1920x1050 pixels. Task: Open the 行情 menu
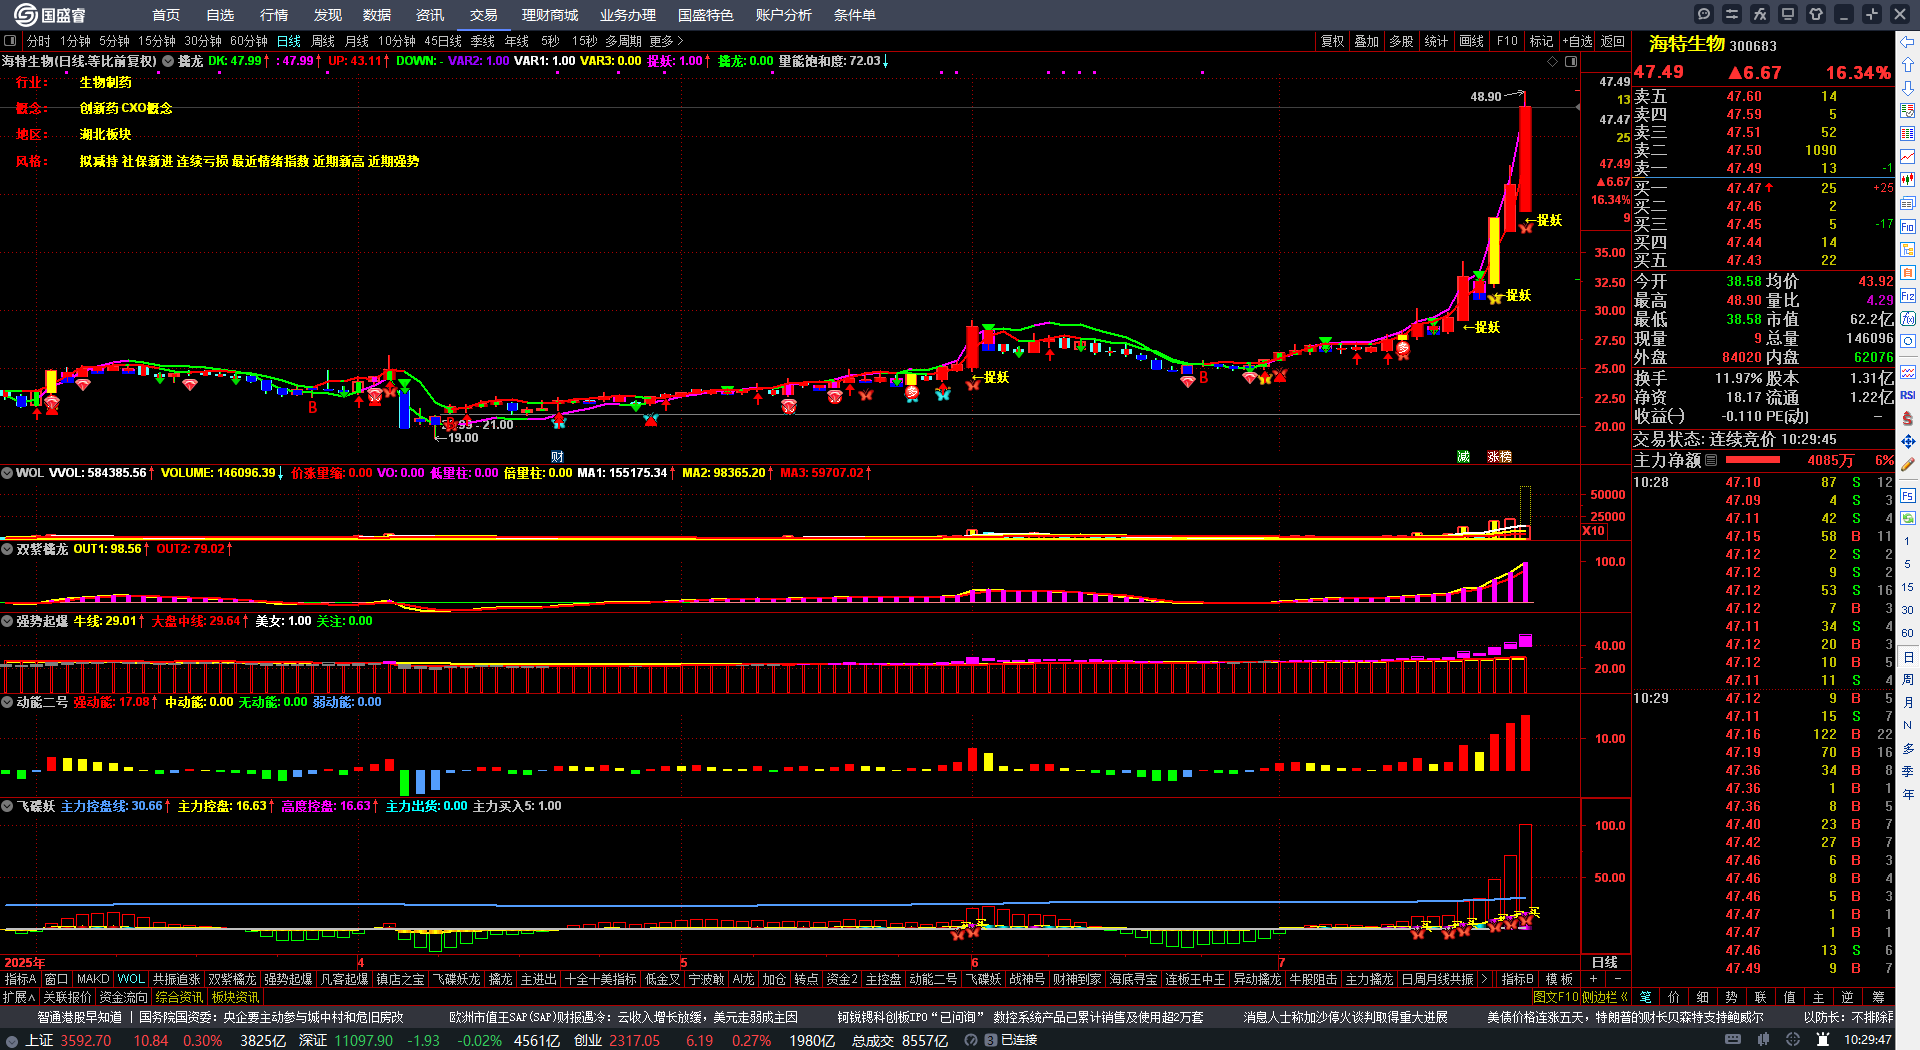(x=274, y=15)
